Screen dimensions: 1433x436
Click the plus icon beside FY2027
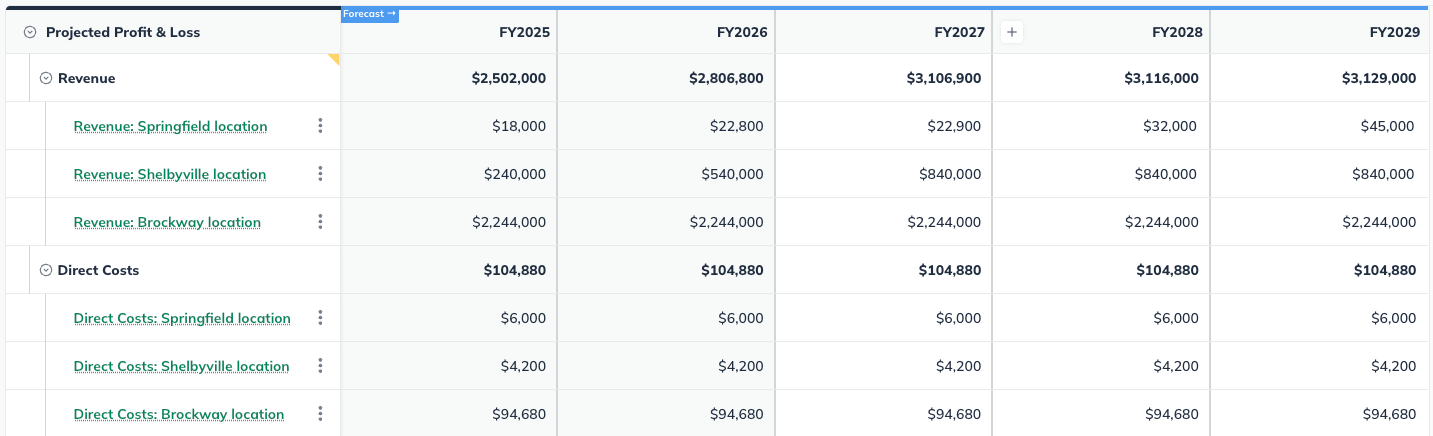point(1012,32)
